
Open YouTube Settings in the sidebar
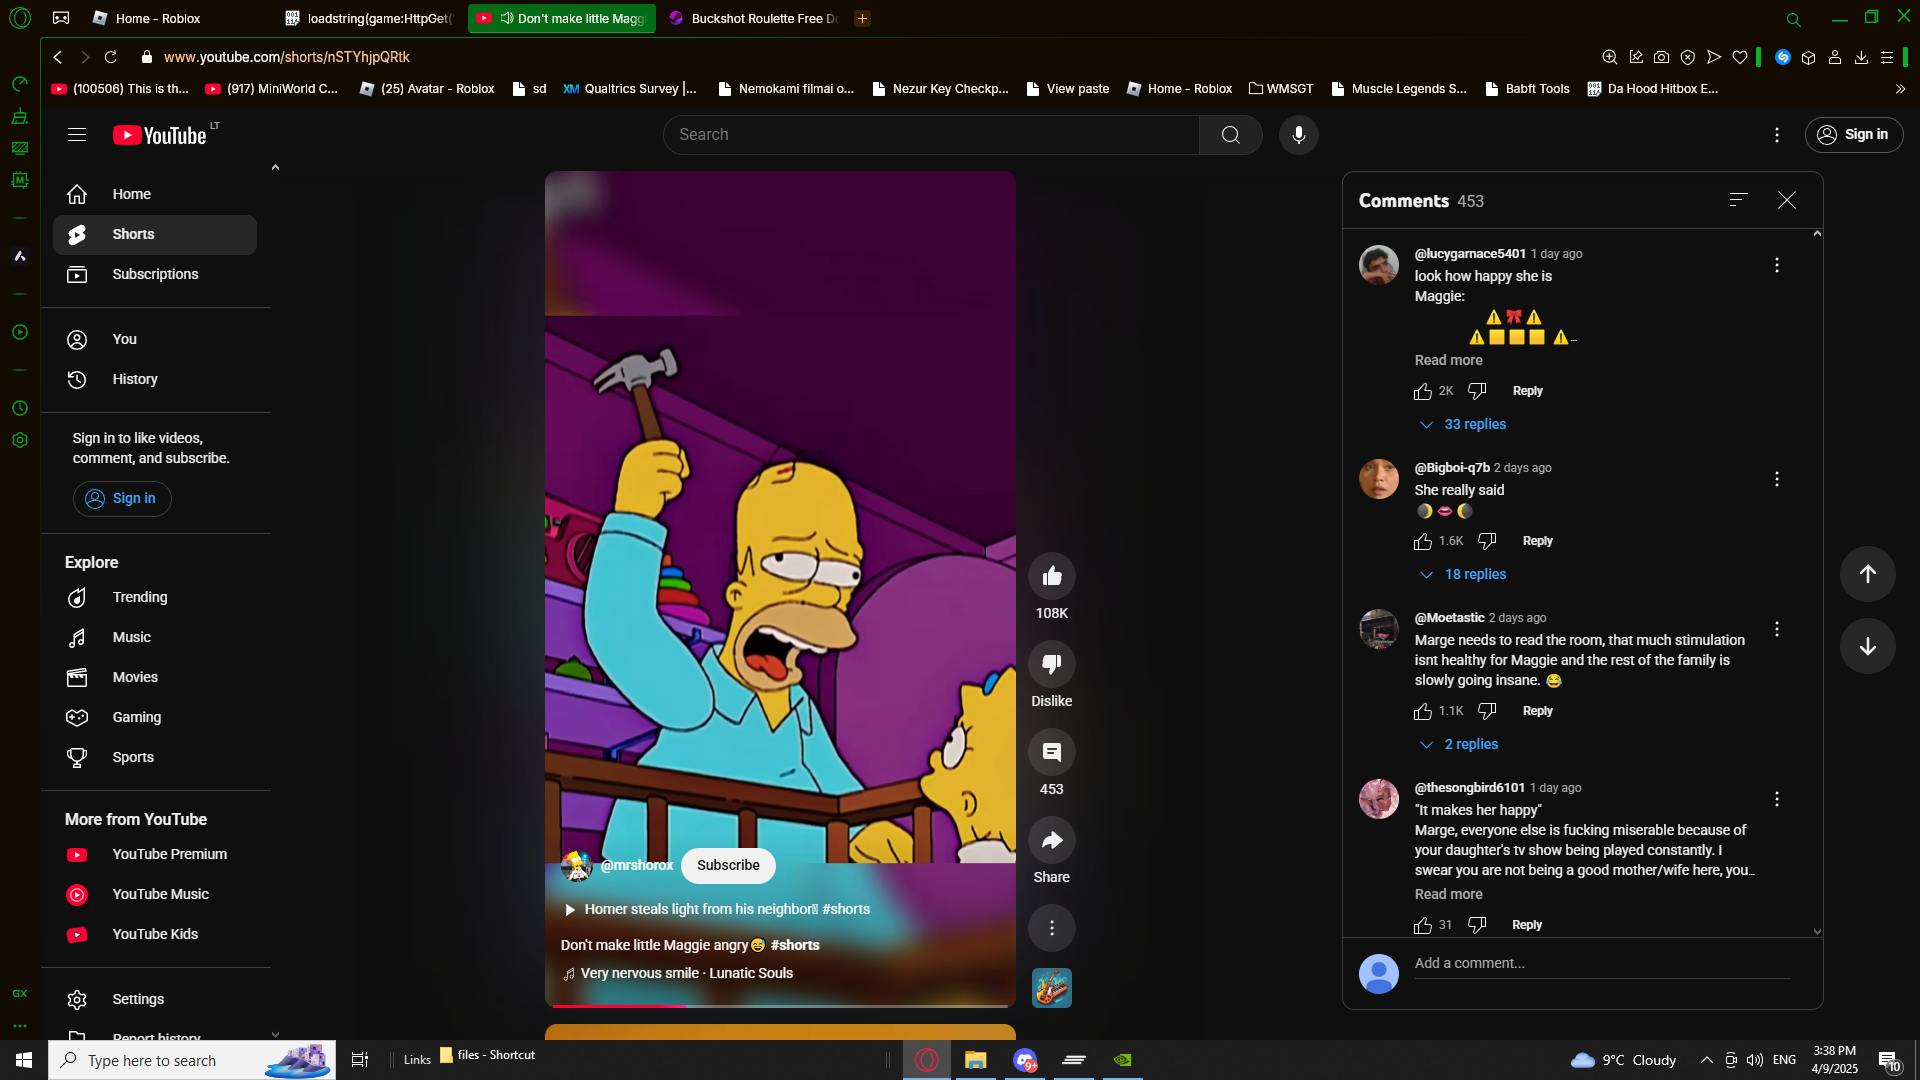155,999
